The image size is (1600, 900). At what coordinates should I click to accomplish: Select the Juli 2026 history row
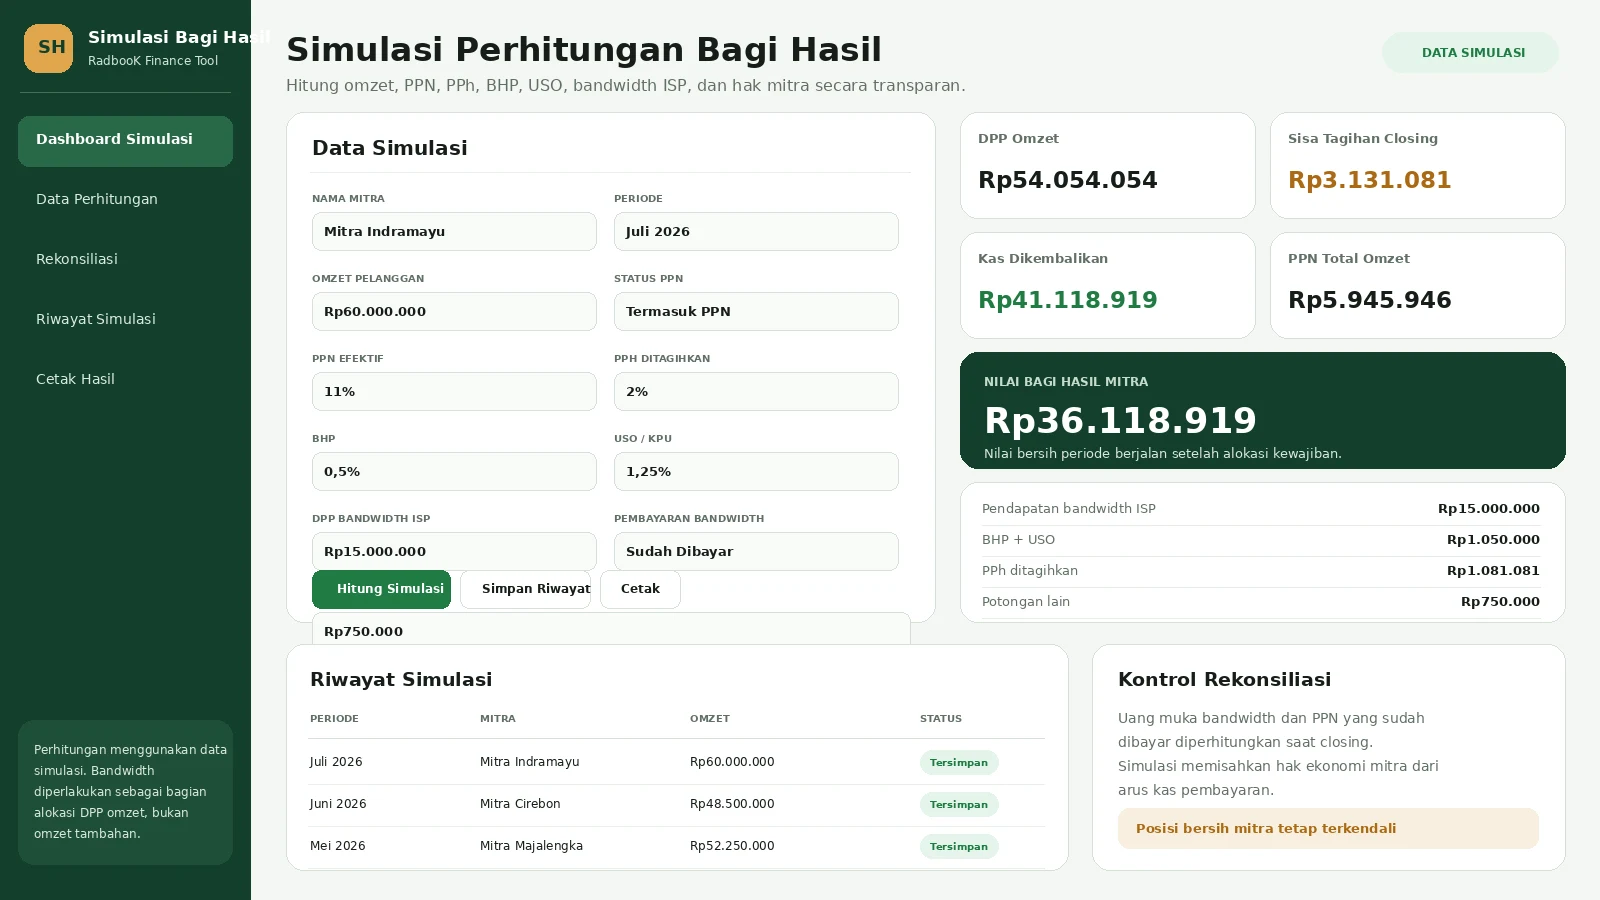pos(676,762)
